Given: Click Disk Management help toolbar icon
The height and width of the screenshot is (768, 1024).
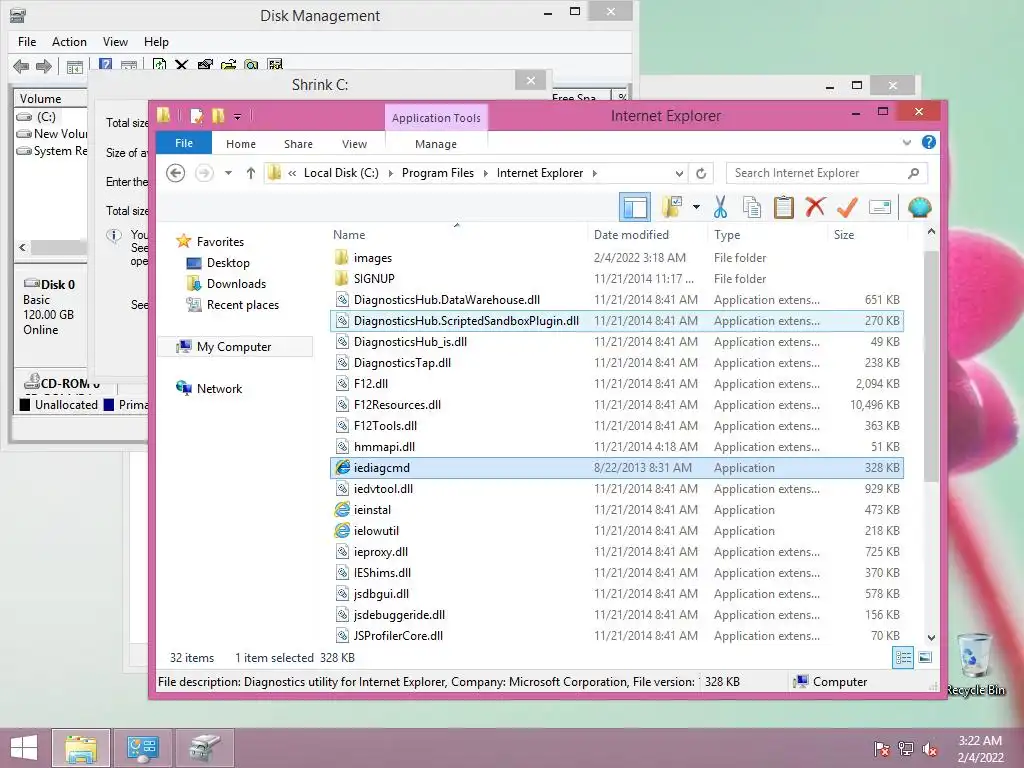Looking at the screenshot, I should pyautogui.click(x=105, y=65).
